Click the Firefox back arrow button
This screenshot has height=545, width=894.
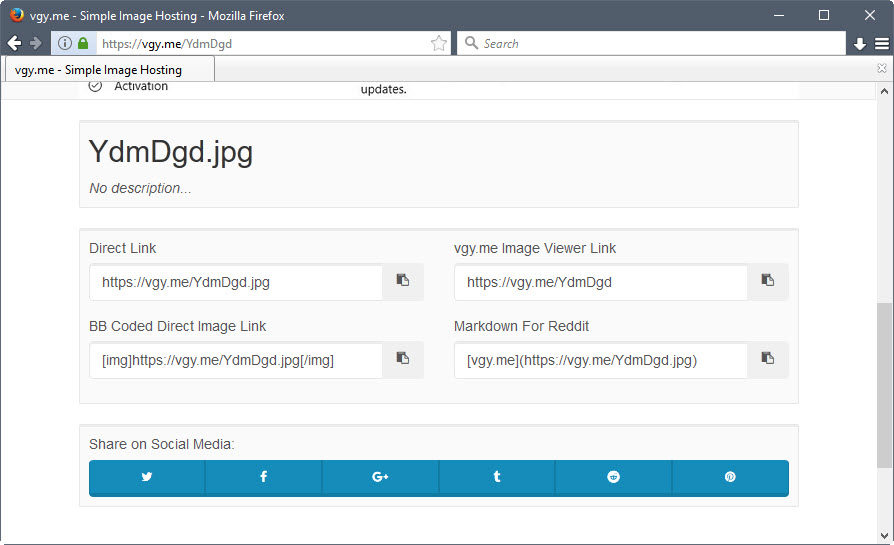[x=14, y=43]
